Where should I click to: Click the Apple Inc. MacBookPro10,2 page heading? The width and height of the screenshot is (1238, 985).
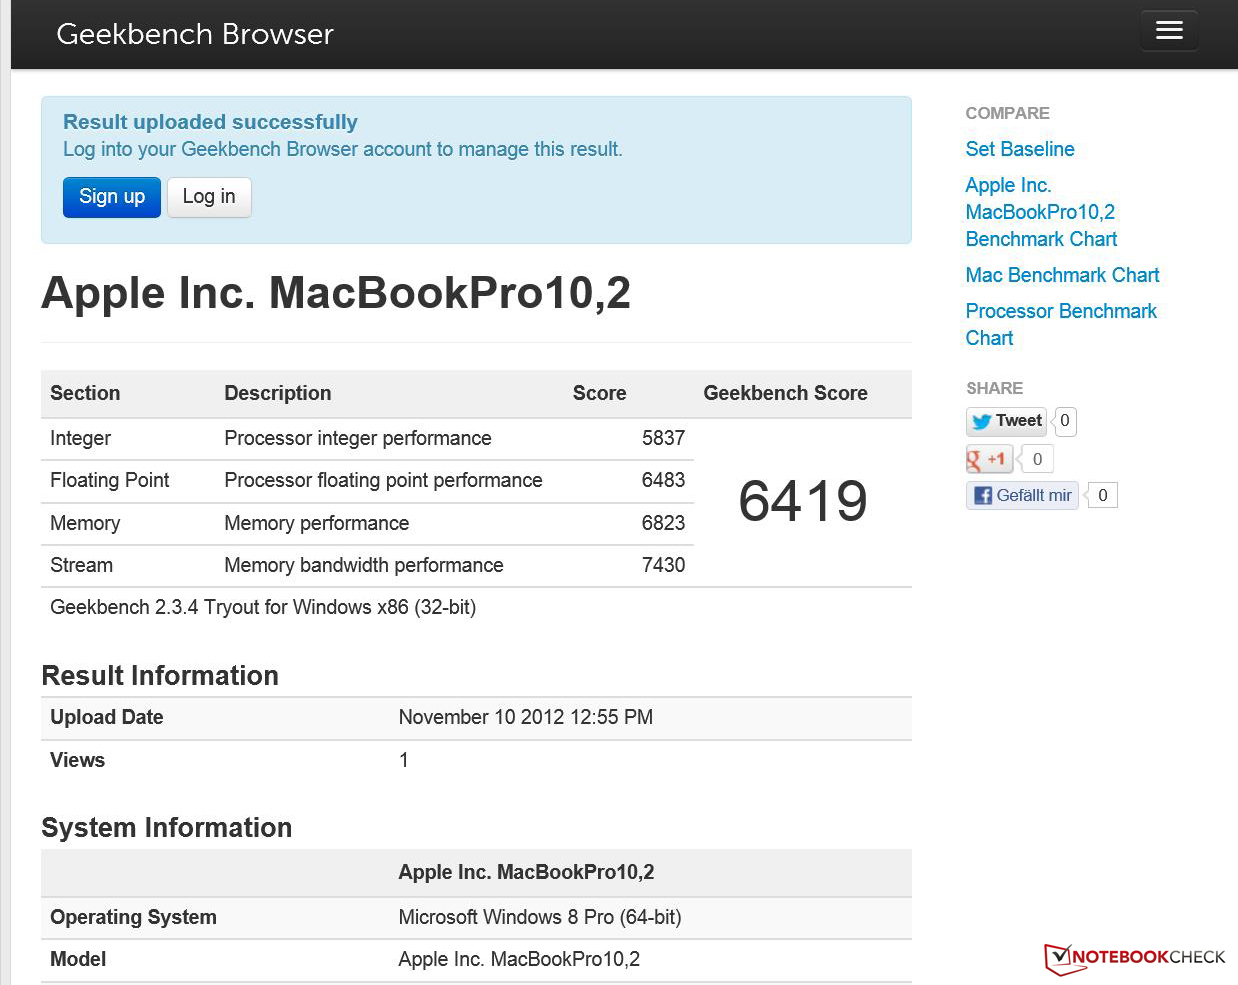coord(336,293)
